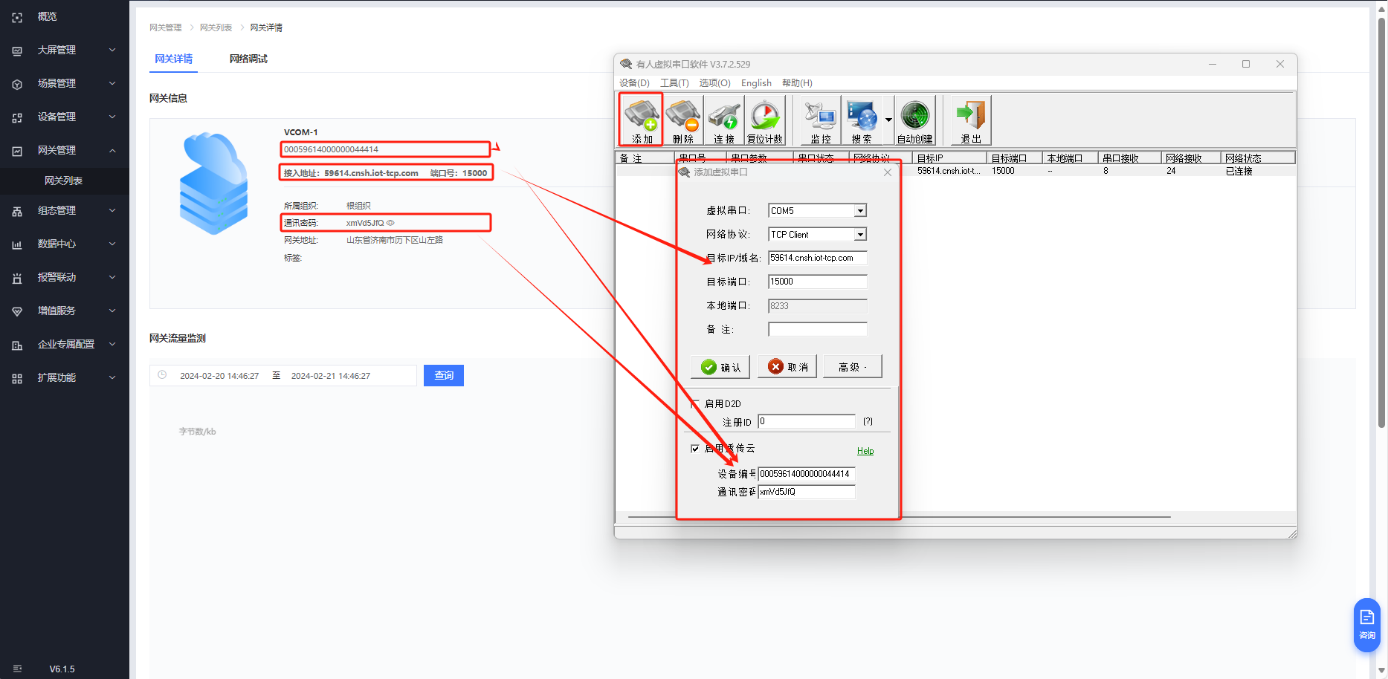
Task: Expand the 增值服务 chevron
Action: click(112, 311)
